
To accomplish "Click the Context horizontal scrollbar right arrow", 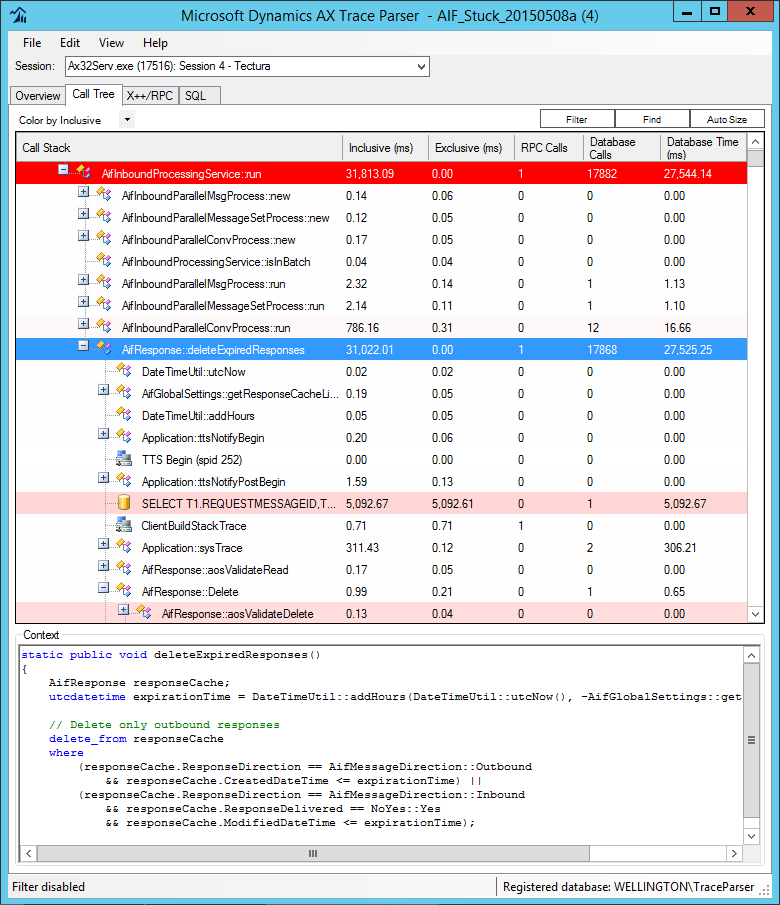I will (734, 853).
